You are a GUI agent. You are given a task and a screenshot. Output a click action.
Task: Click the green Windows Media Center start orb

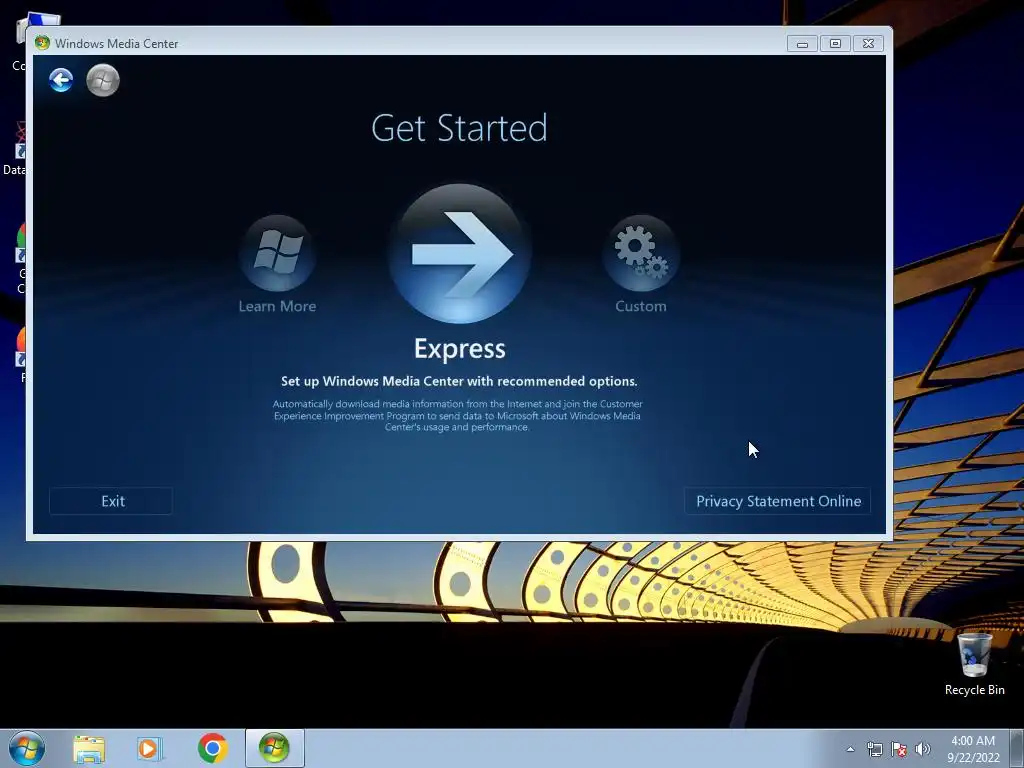(103, 80)
